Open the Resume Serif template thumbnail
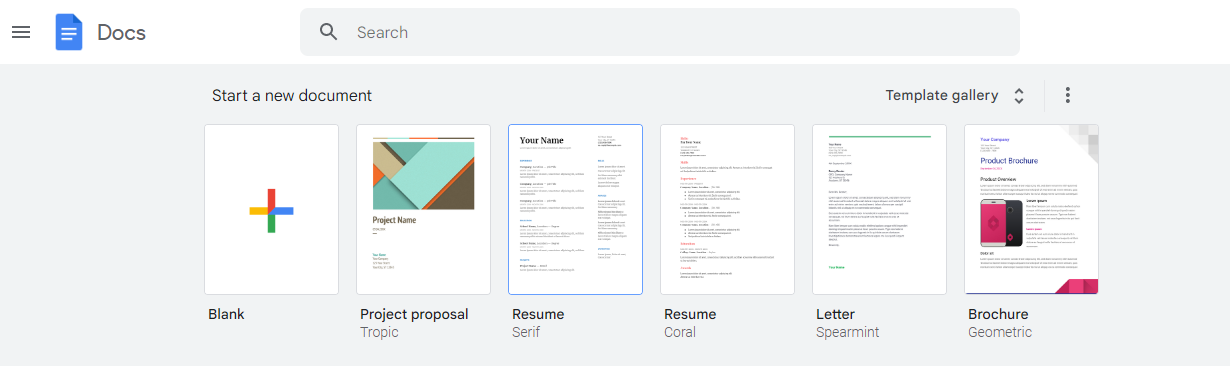The height and width of the screenshot is (370, 1230). coord(575,210)
